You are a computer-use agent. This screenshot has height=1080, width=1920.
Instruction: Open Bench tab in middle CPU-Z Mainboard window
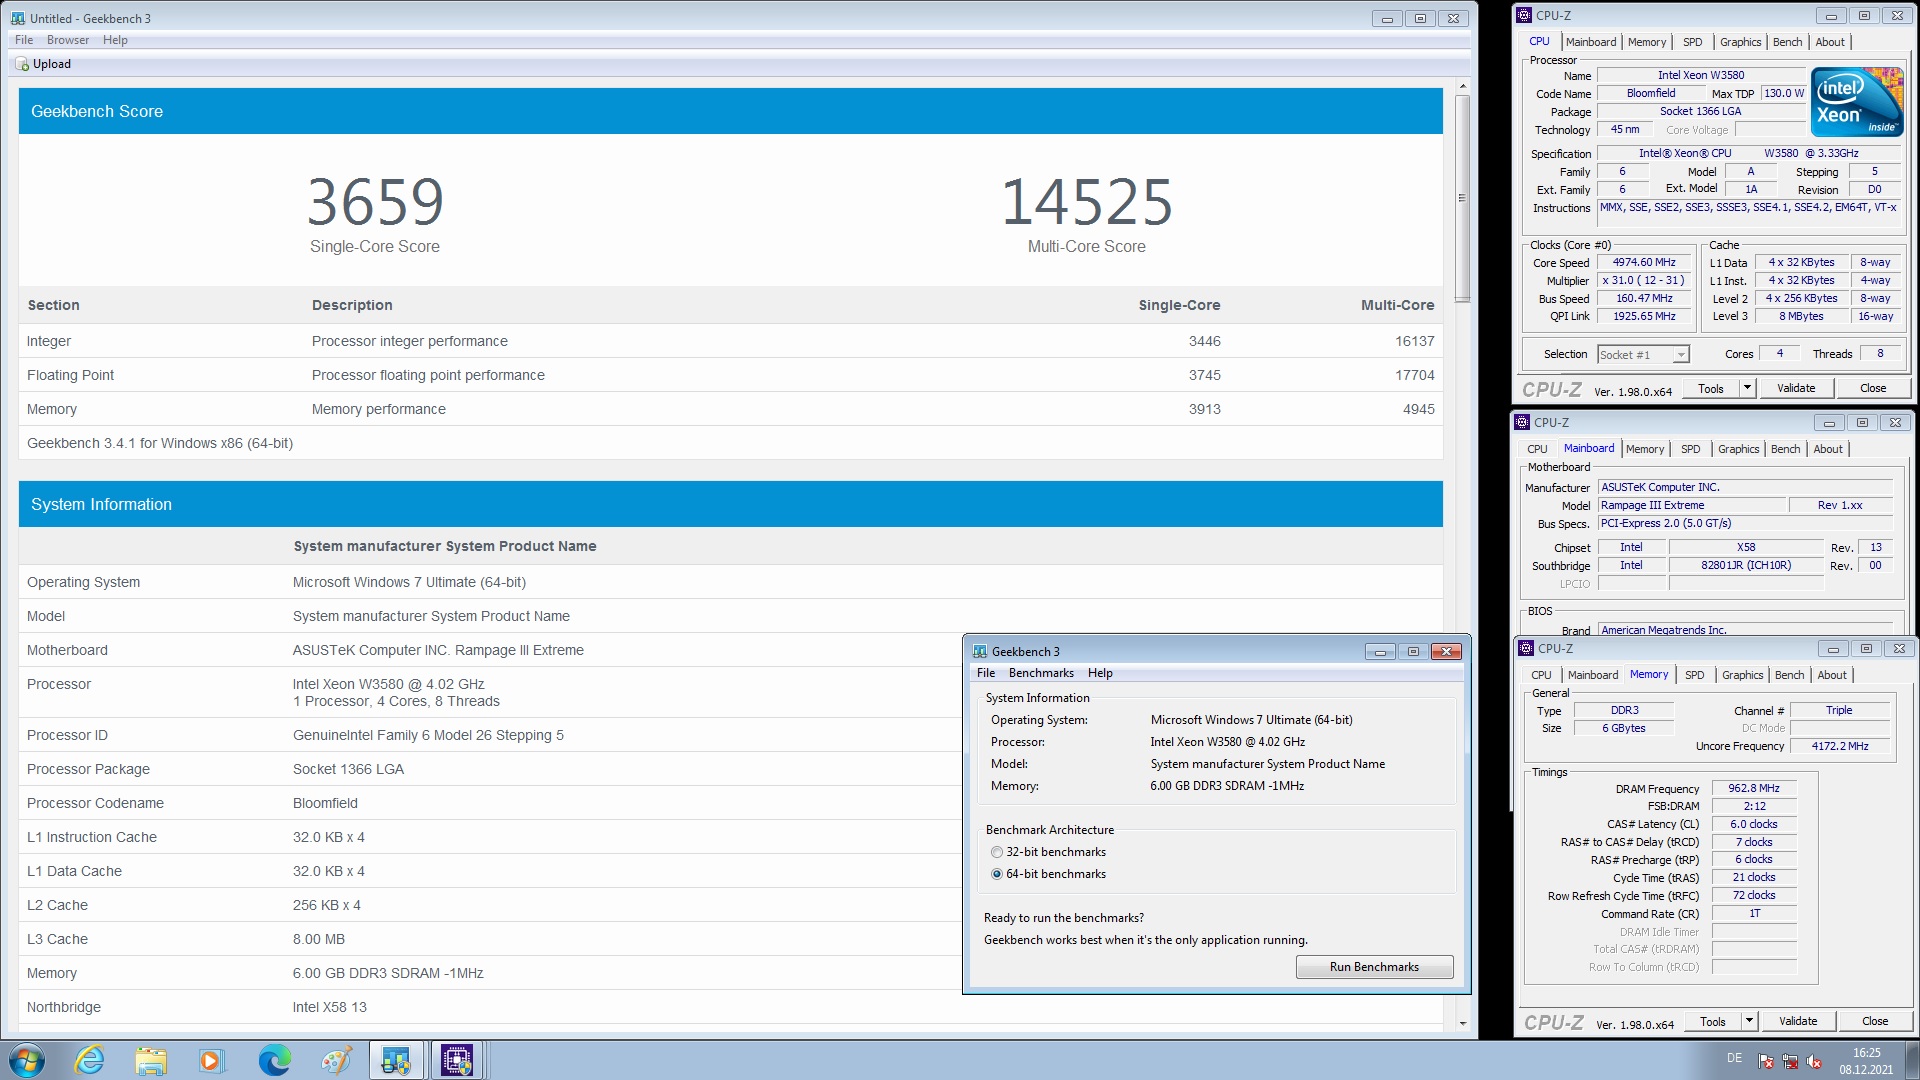(x=1785, y=449)
